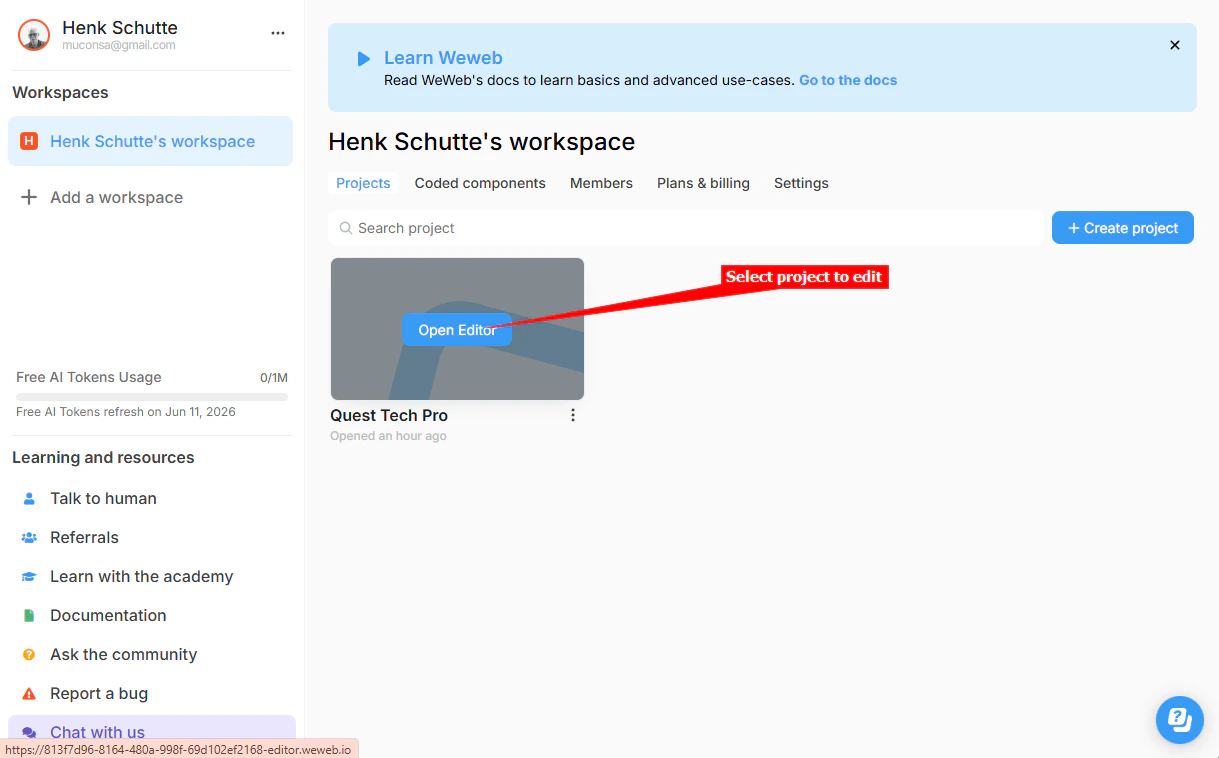The image size is (1219, 758).
Task: Click the academy graduation cap icon
Action: (x=29, y=576)
